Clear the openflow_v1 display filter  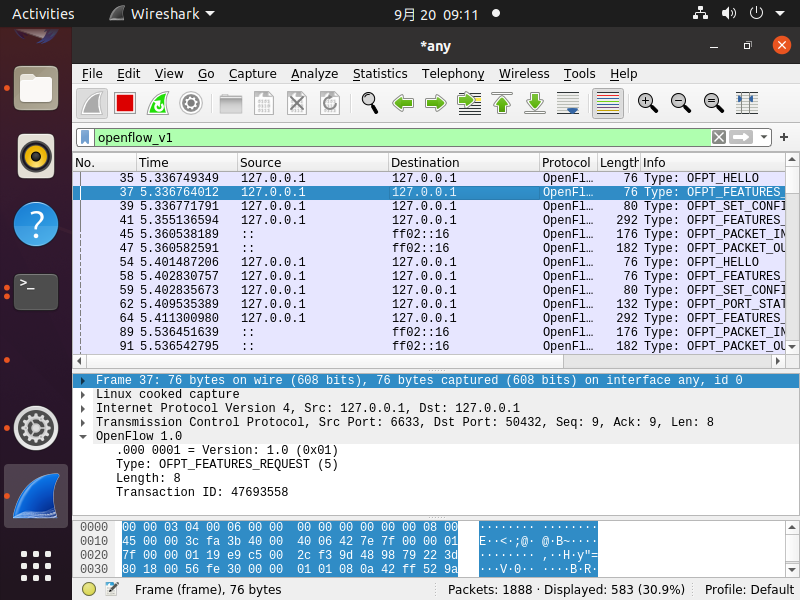click(x=719, y=137)
